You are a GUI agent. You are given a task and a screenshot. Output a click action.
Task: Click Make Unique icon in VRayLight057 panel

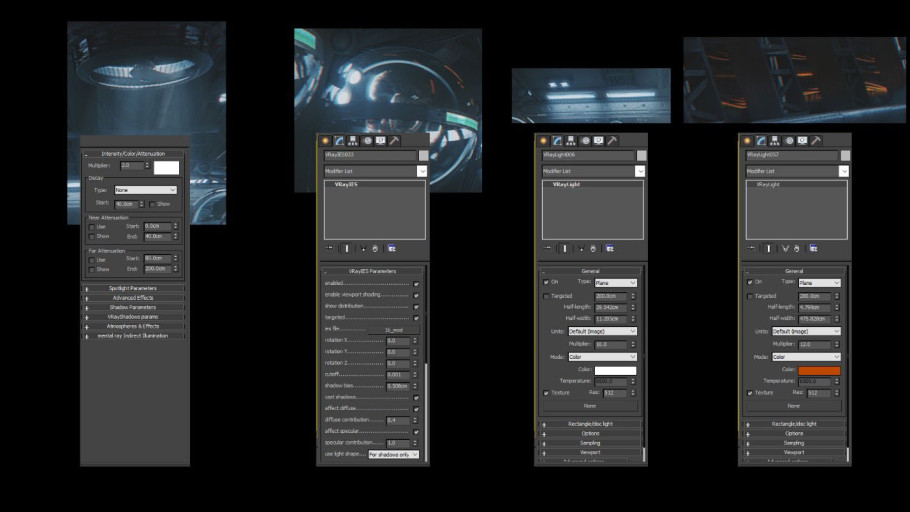(x=785, y=248)
